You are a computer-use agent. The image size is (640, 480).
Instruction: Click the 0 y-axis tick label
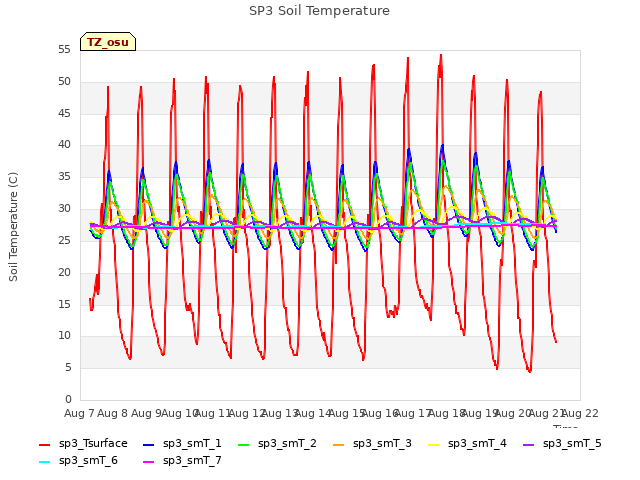pyautogui.click(x=68, y=399)
